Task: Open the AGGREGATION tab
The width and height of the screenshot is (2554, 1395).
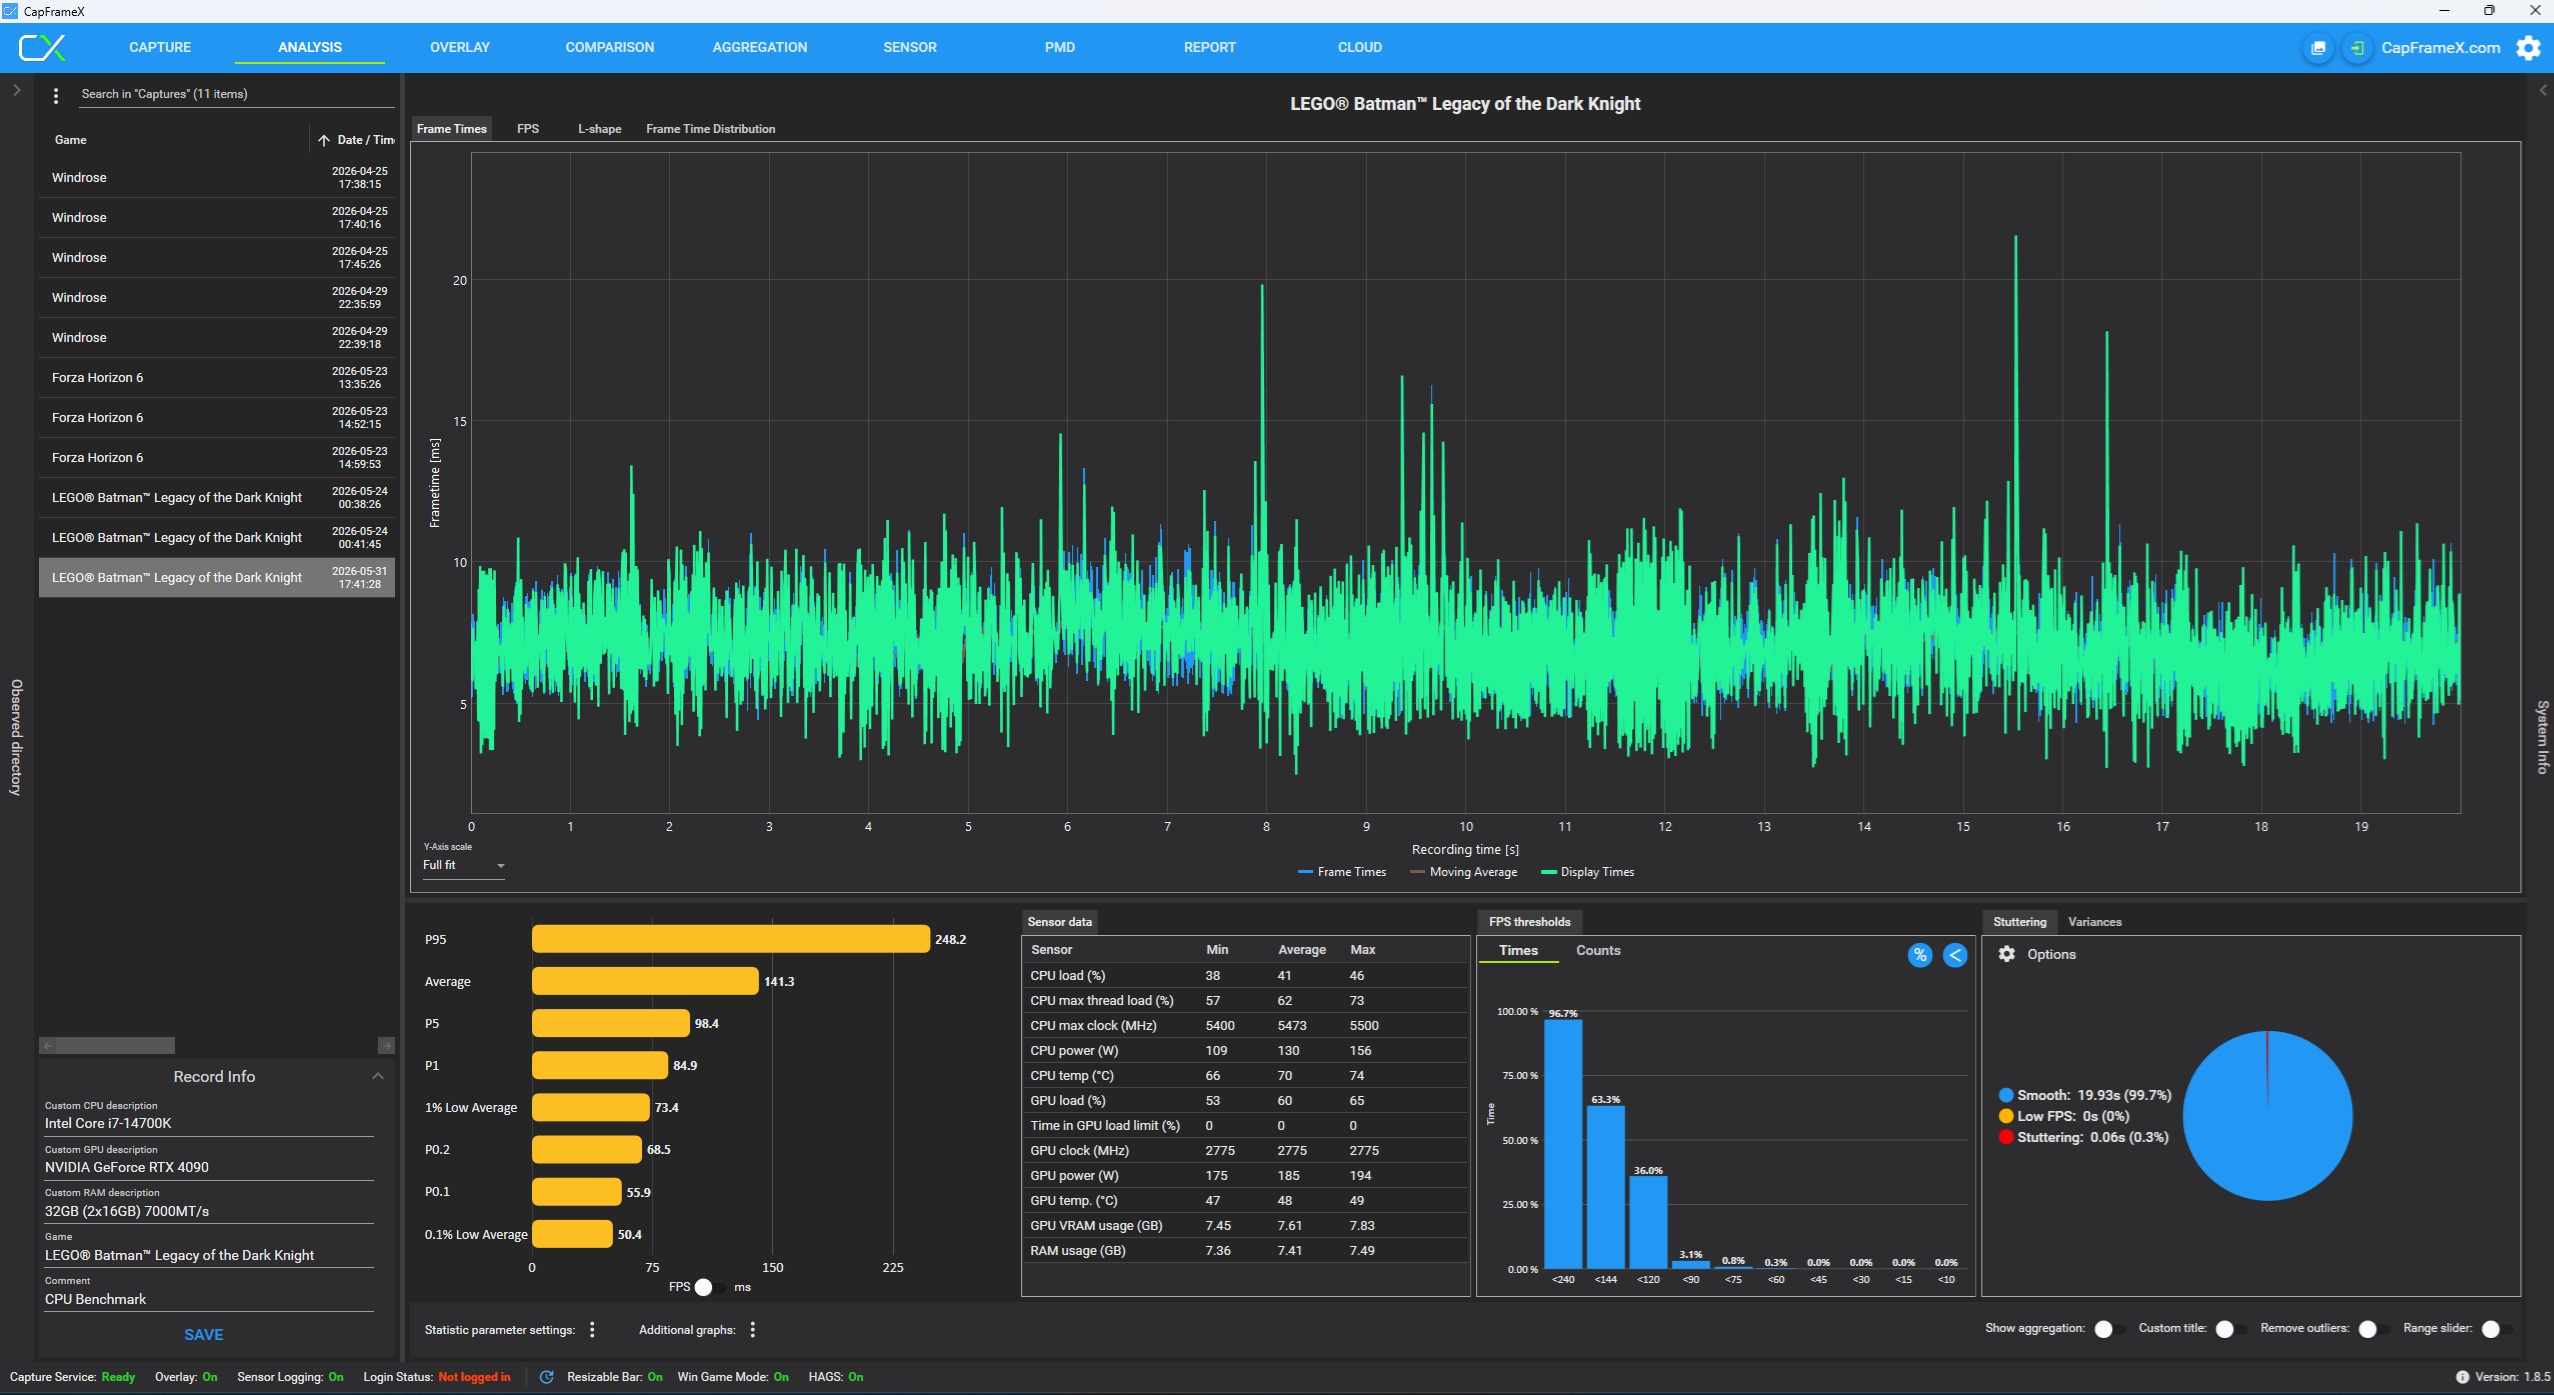Action: point(760,47)
